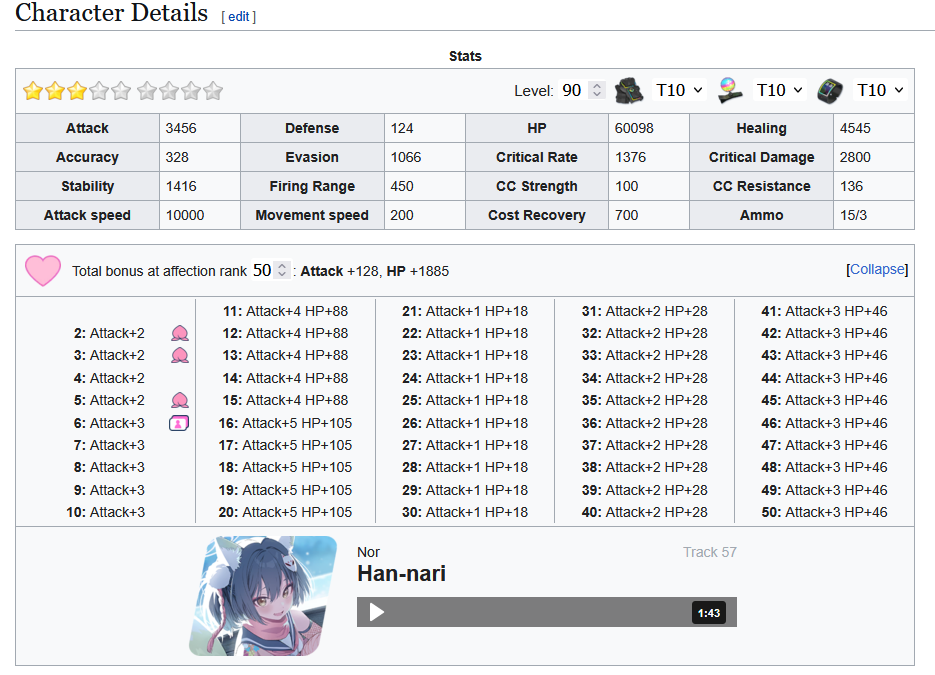Click the Evasion value 1066

pyautogui.click(x=406, y=157)
